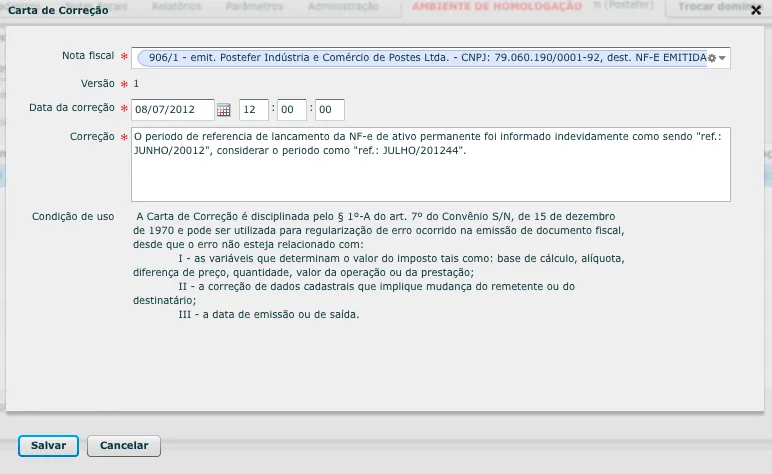Click the Nota fiscal field label
772x474 pixels.
pyautogui.click(x=88, y=56)
